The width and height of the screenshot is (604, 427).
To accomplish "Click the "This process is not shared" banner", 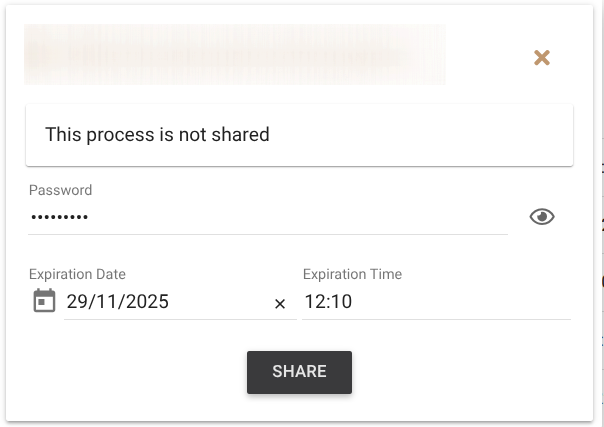I will [299, 134].
